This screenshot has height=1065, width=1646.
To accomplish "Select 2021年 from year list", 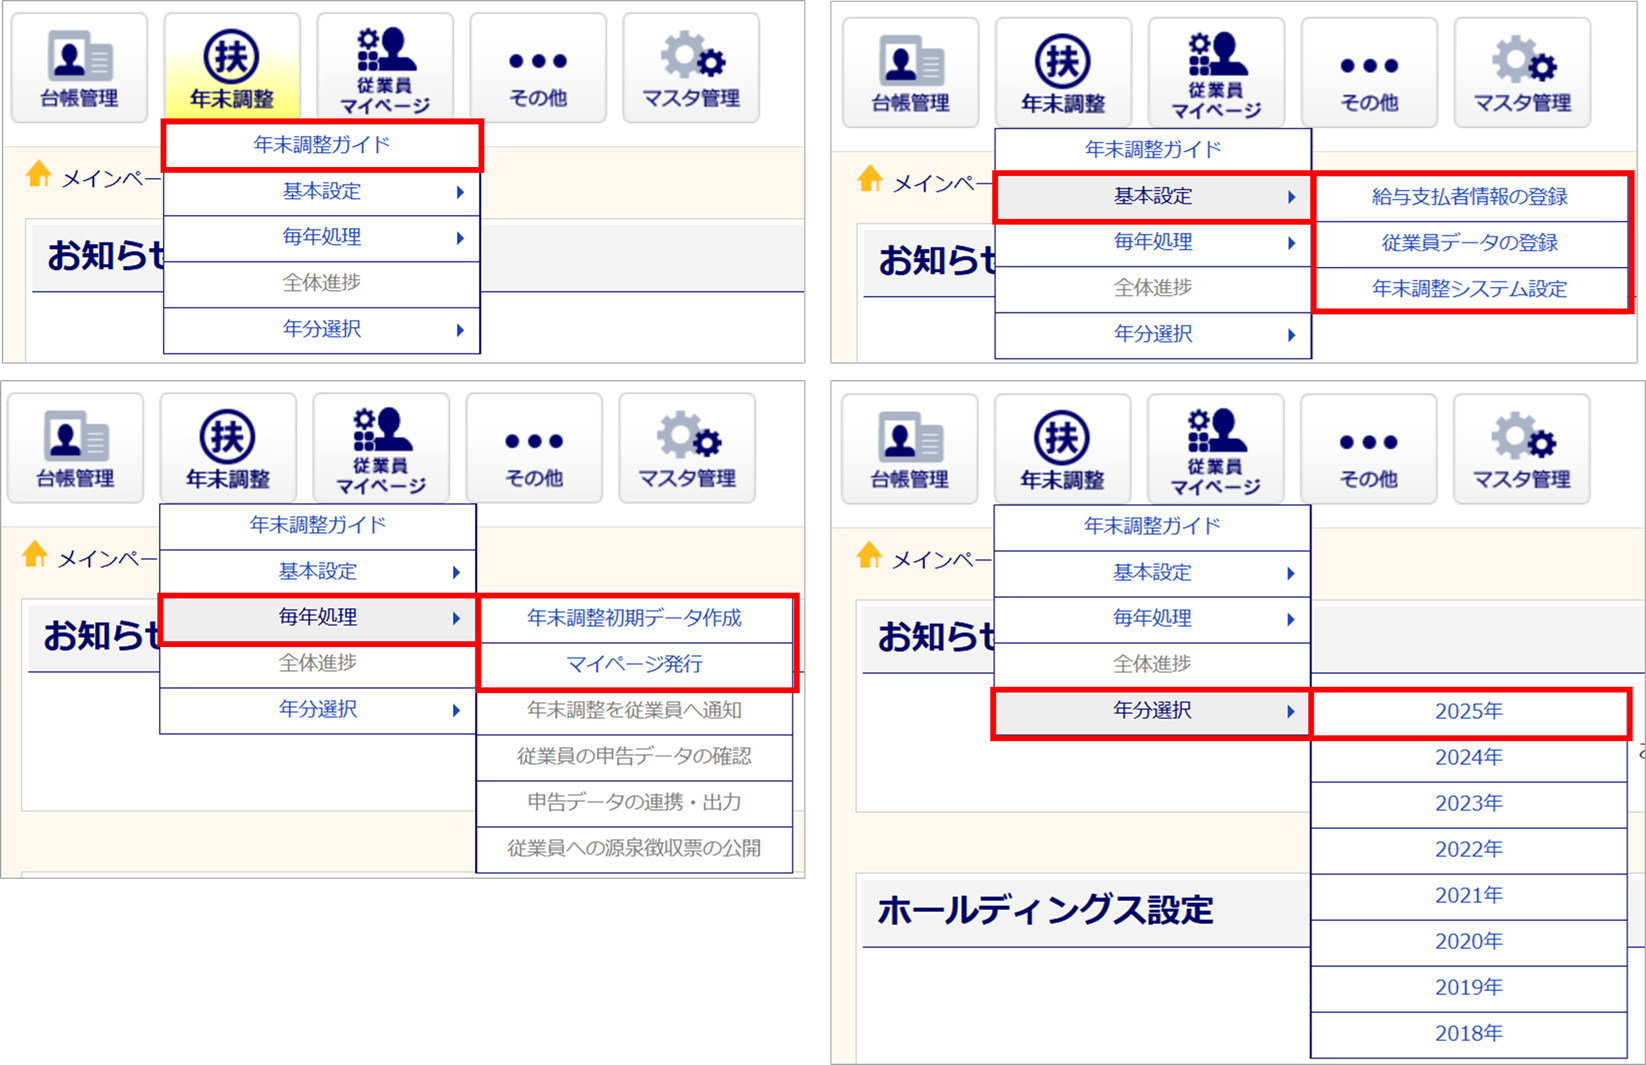I will click(1469, 896).
